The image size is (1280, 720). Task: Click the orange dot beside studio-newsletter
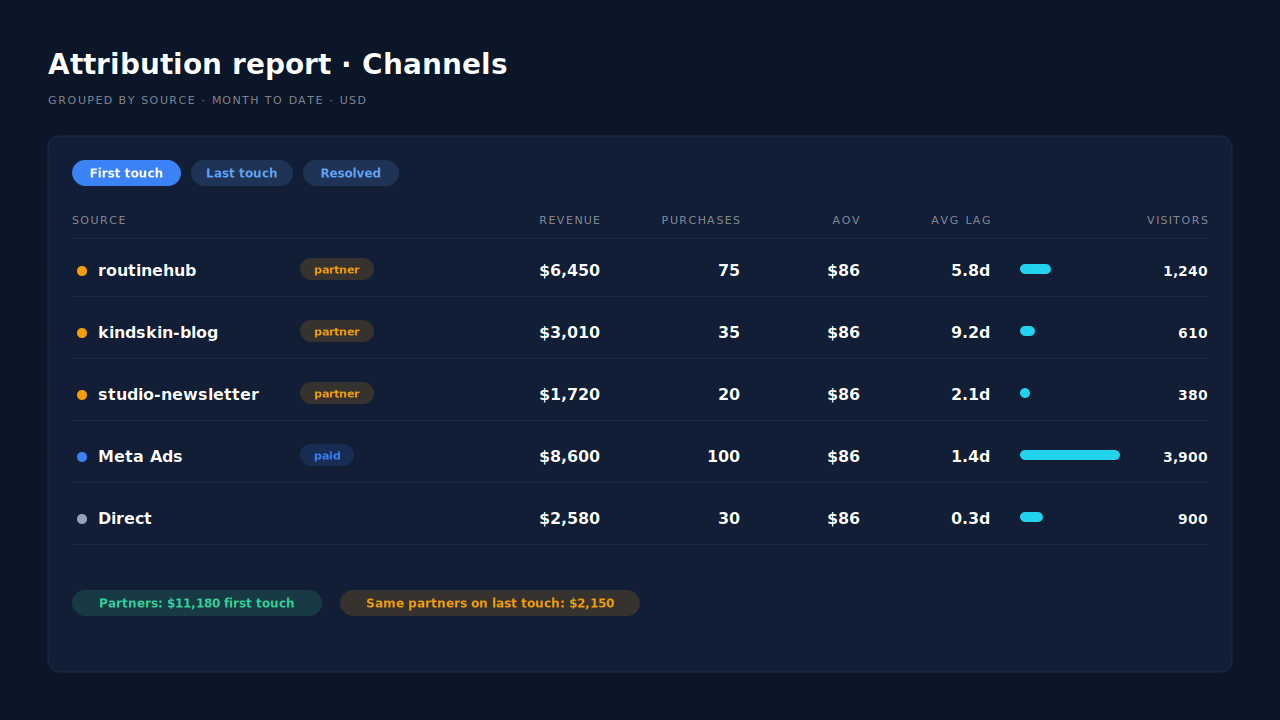pyautogui.click(x=82, y=395)
